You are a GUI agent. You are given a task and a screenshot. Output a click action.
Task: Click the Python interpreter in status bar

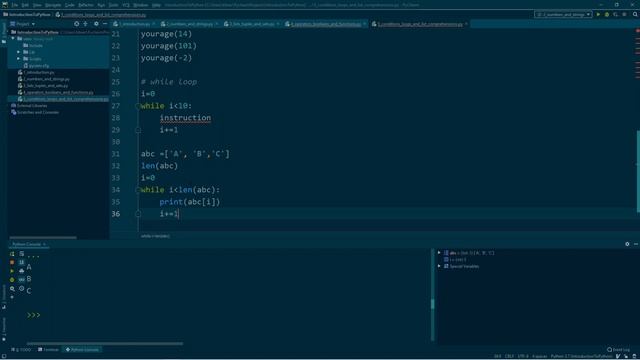click(581, 356)
